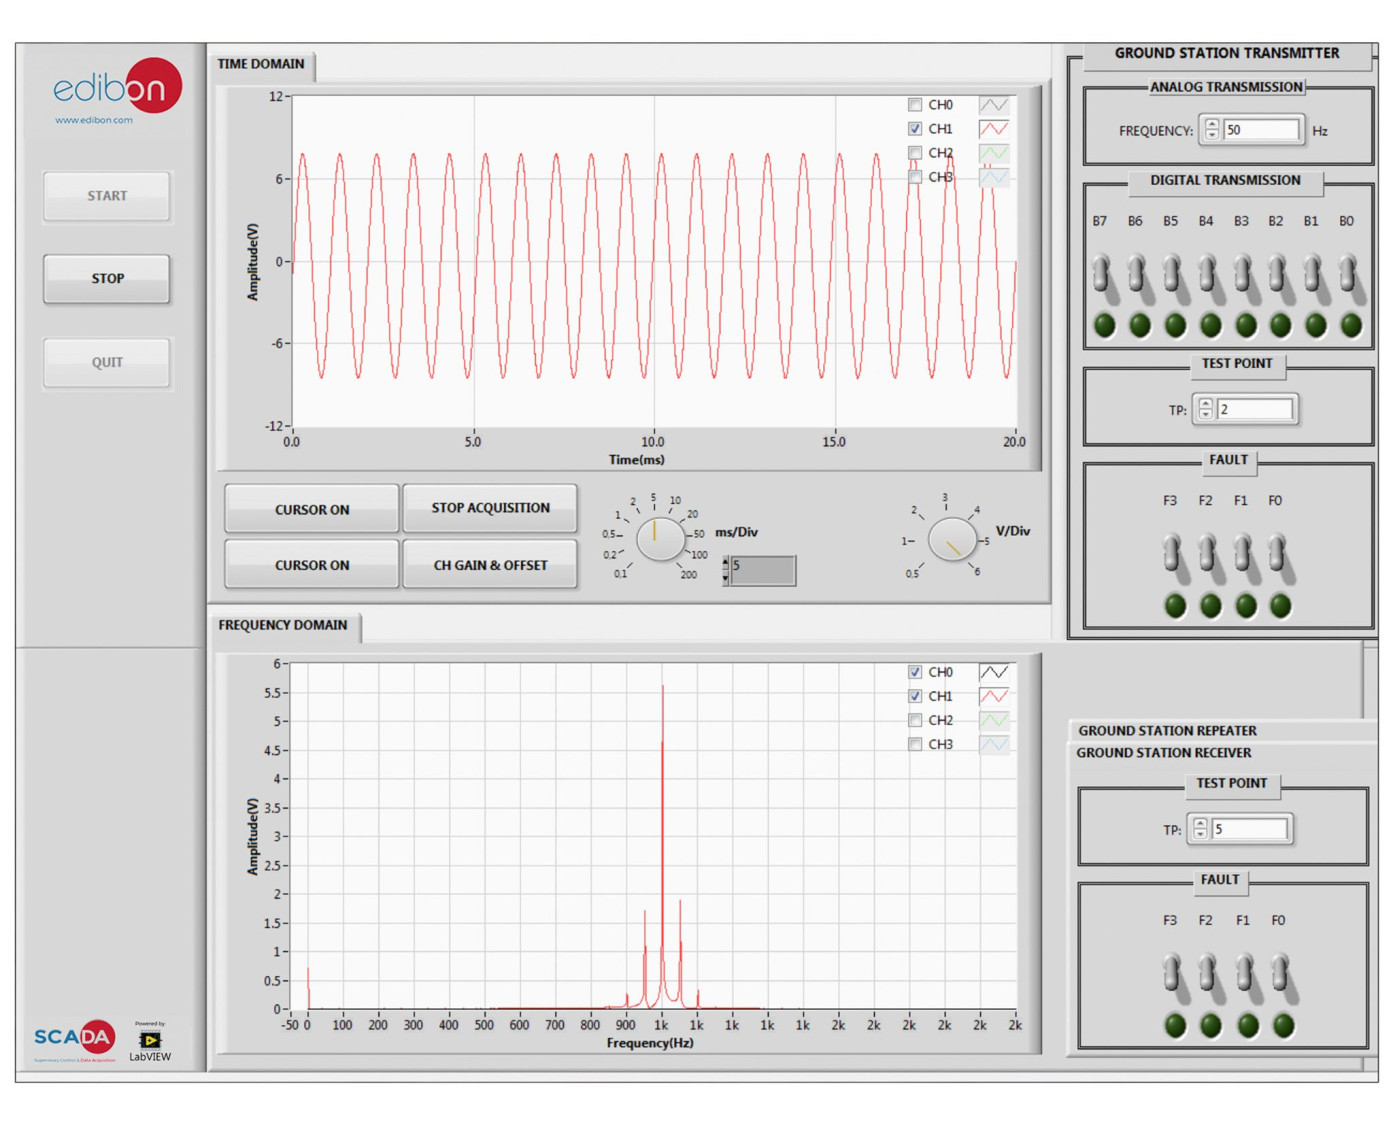The width and height of the screenshot is (1393, 1125).
Task: Click receiver test point TP stepper
Action: (x=1200, y=829)
